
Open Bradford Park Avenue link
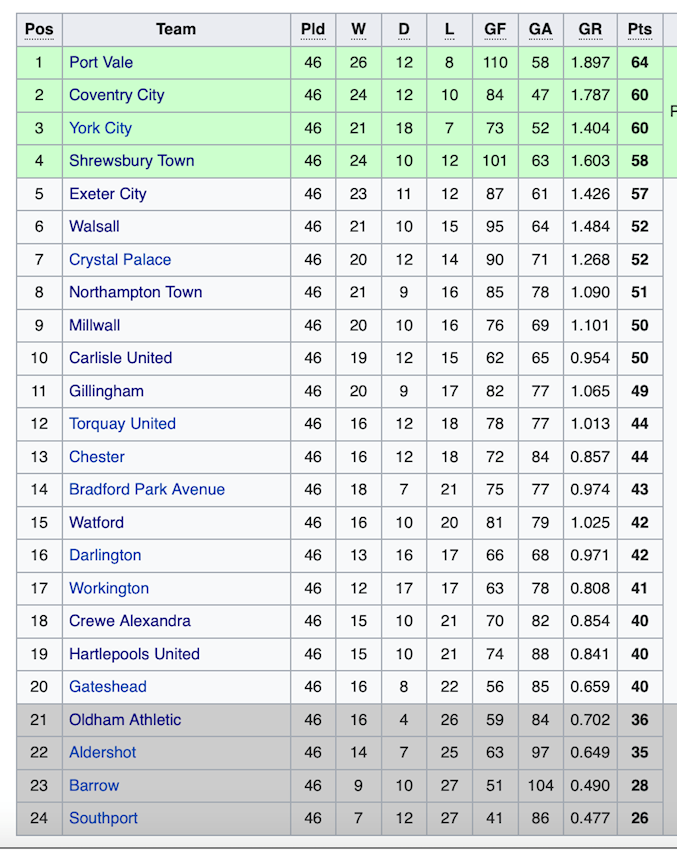pyautogui.click(x=147, y=489)
